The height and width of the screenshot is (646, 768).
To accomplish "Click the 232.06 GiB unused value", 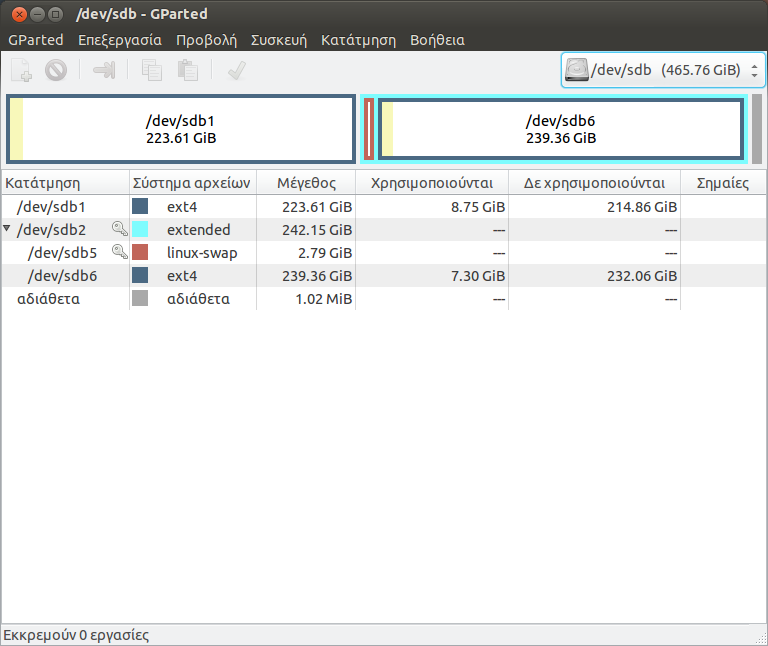I will click(x=642, y=276).
